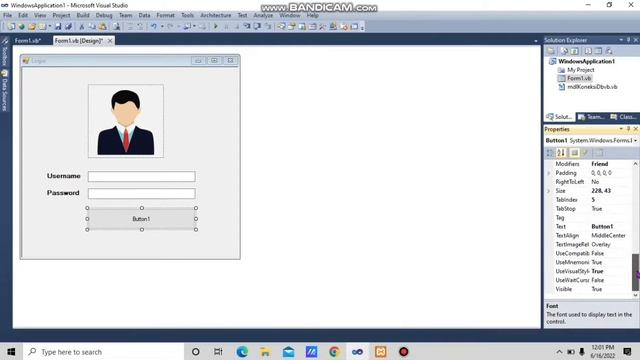
Task: Switch Properties grid to Alphabetical view
Action: coord(561,153)
